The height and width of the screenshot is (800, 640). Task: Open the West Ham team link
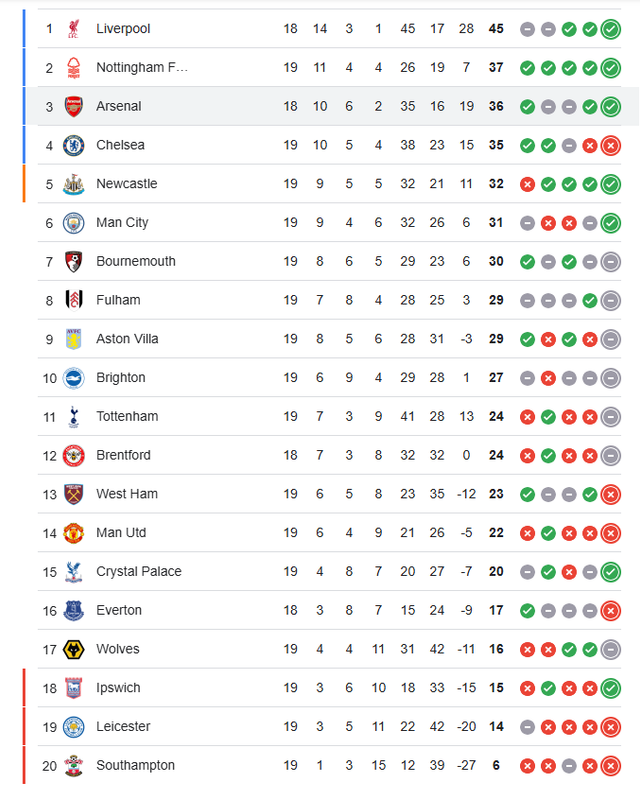coord(127,494)
